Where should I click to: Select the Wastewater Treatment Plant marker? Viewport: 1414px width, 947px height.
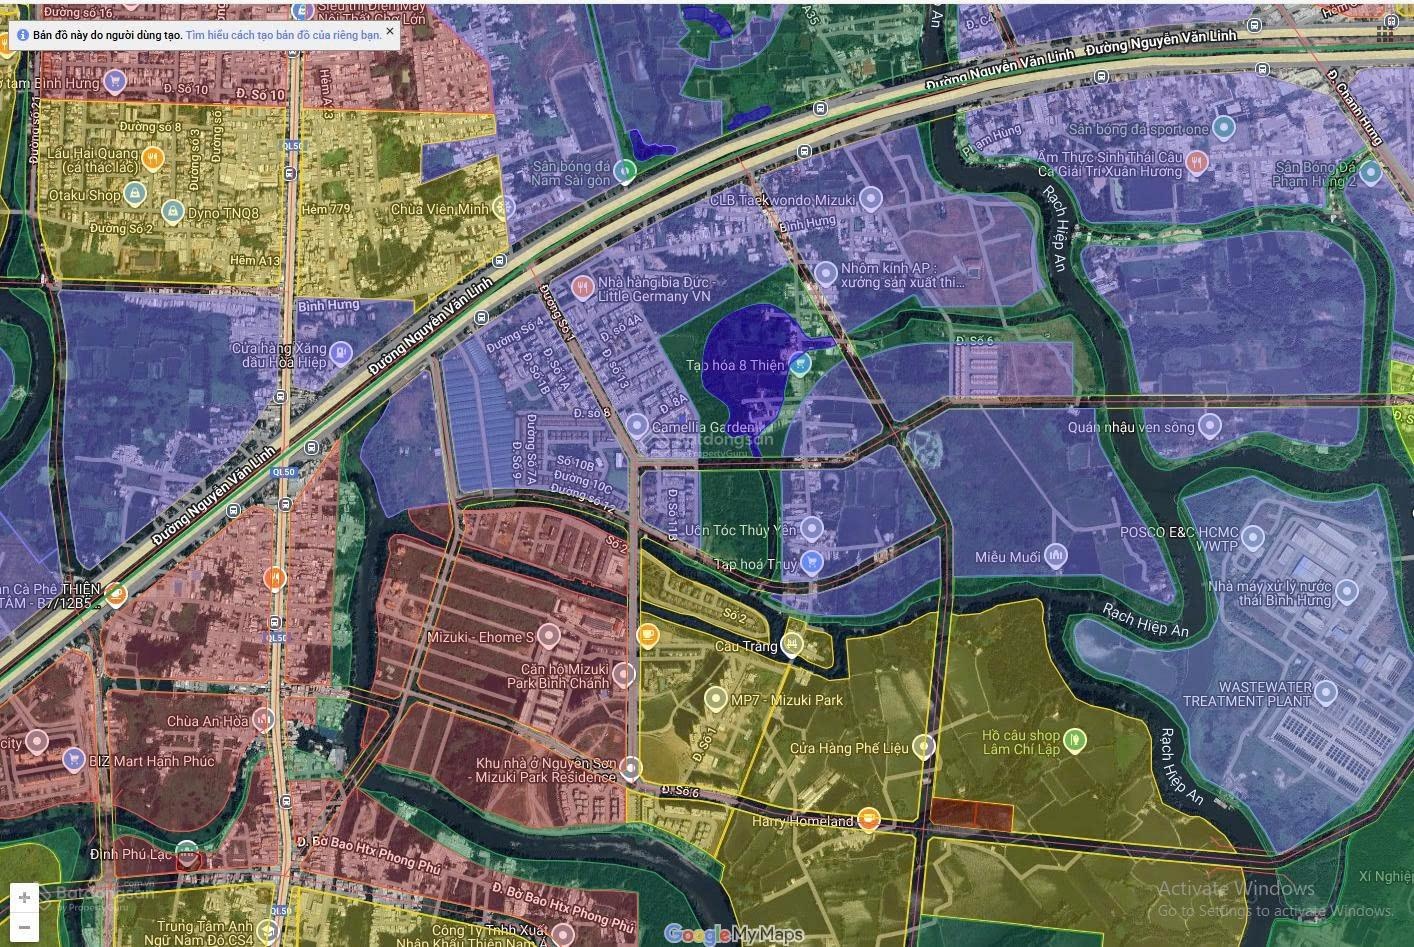click(1326, 691)
